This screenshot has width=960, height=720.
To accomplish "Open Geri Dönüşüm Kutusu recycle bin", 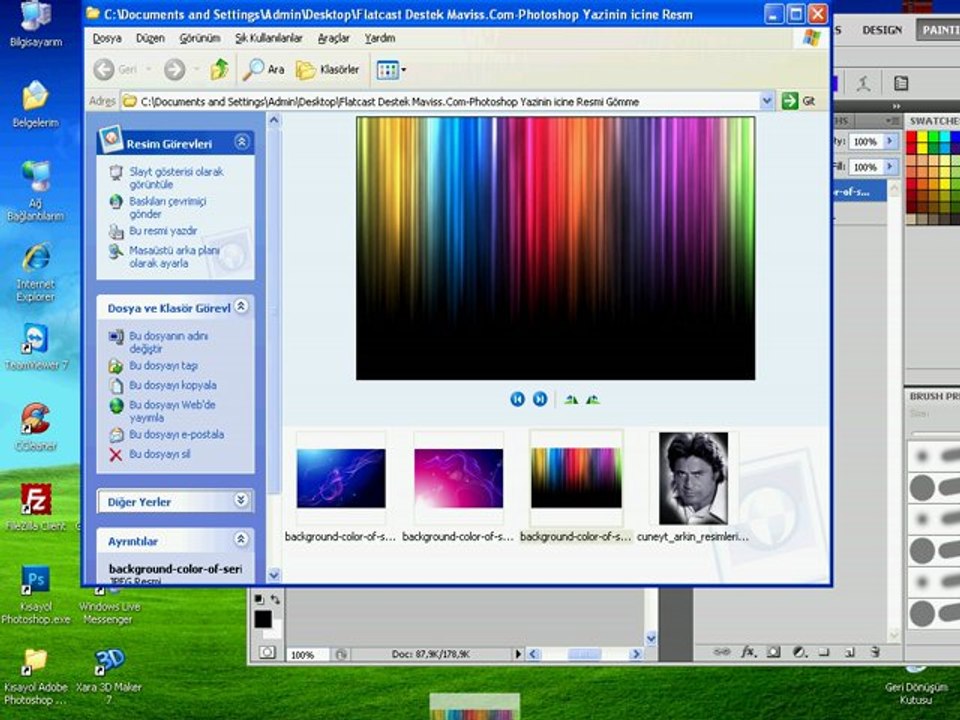I will pyautogui.click(x=916, y=684).
